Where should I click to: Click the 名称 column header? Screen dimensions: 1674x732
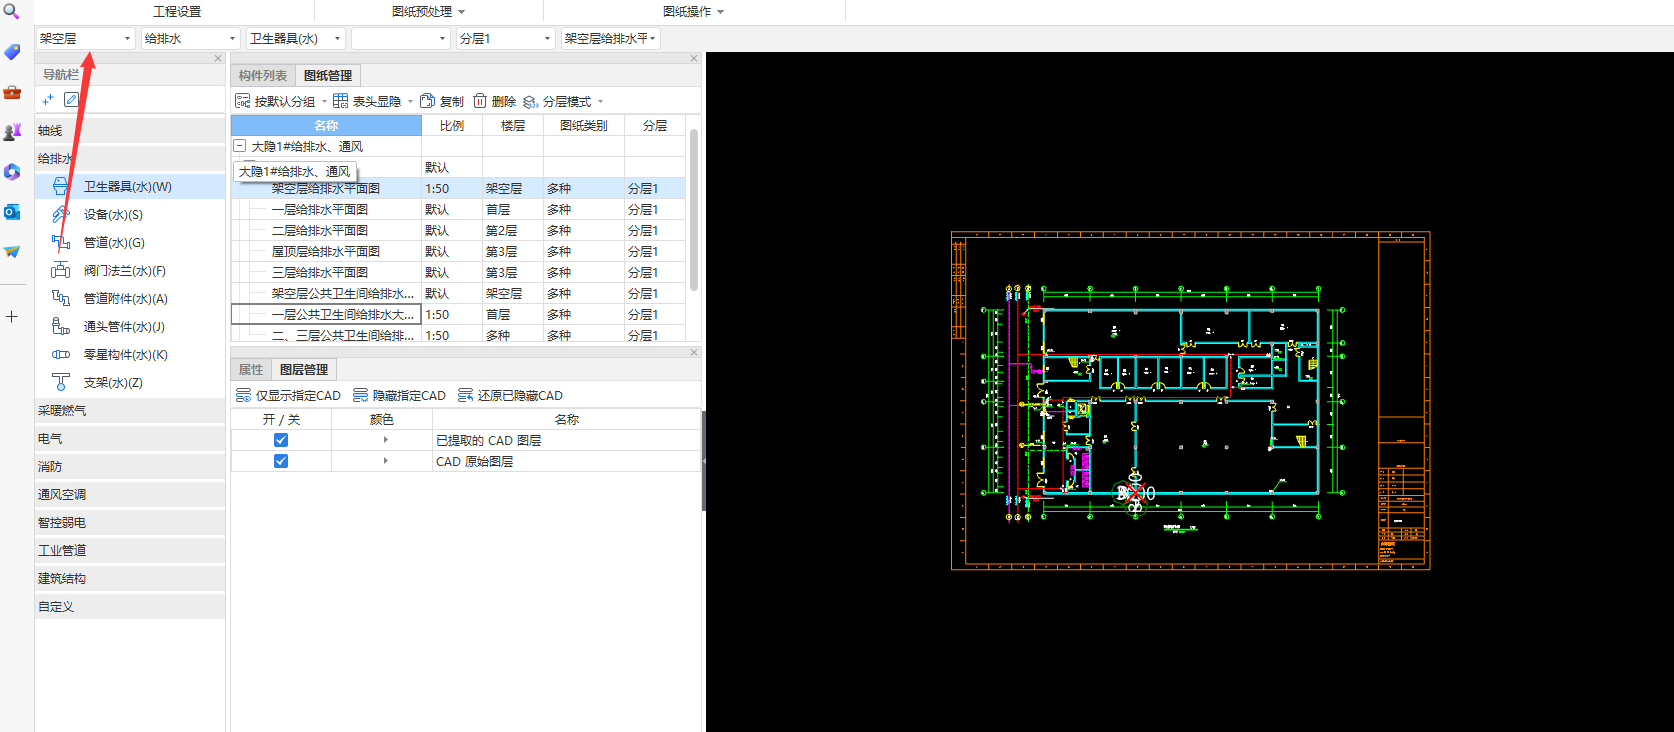326,125
